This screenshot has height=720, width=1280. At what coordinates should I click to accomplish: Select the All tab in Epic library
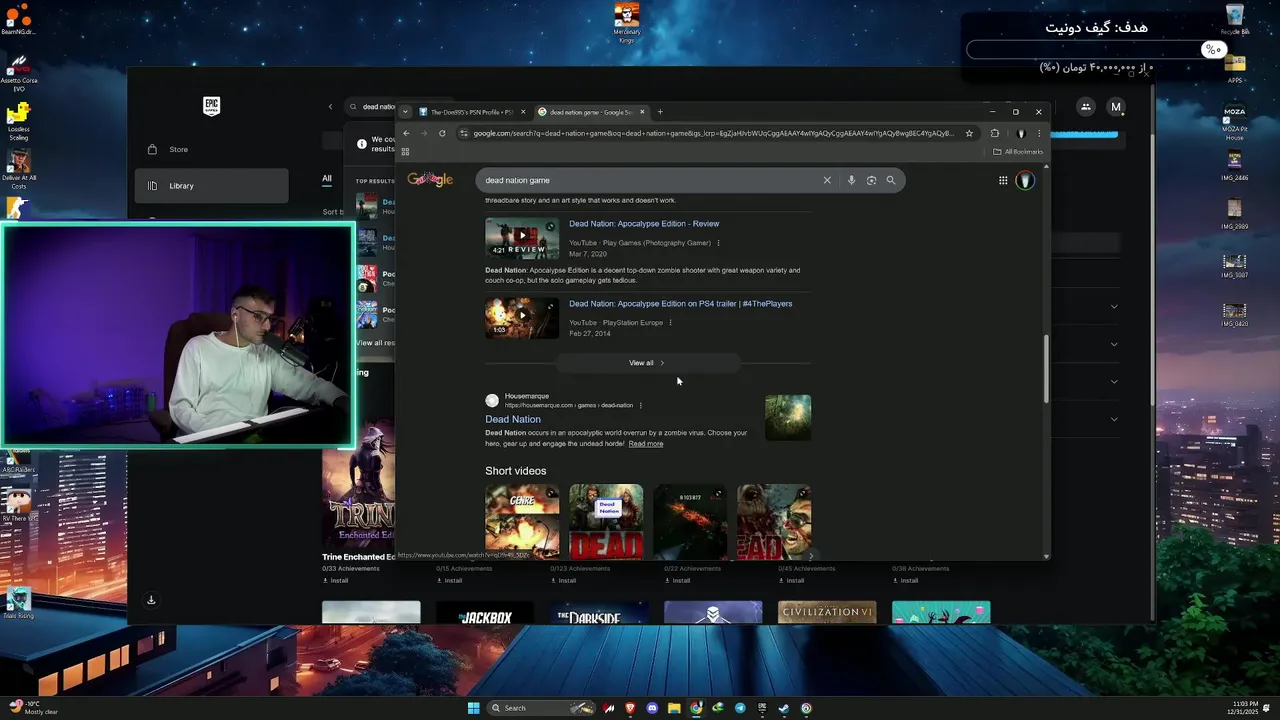(326, 179)
